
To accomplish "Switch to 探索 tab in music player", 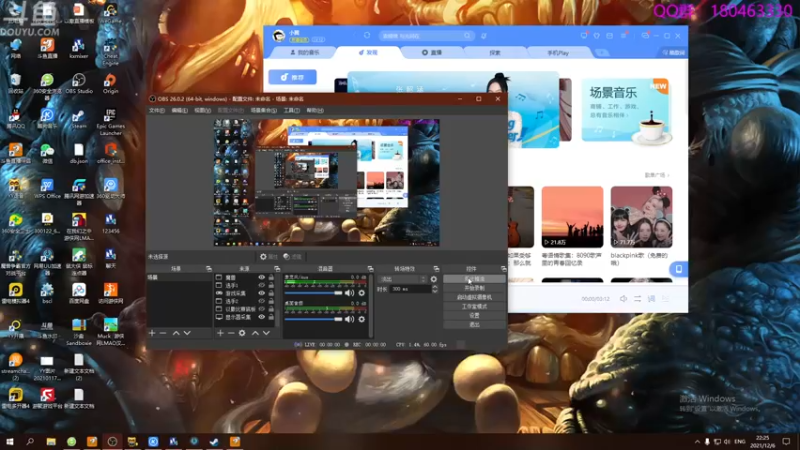I will click(x=495, y=53).
